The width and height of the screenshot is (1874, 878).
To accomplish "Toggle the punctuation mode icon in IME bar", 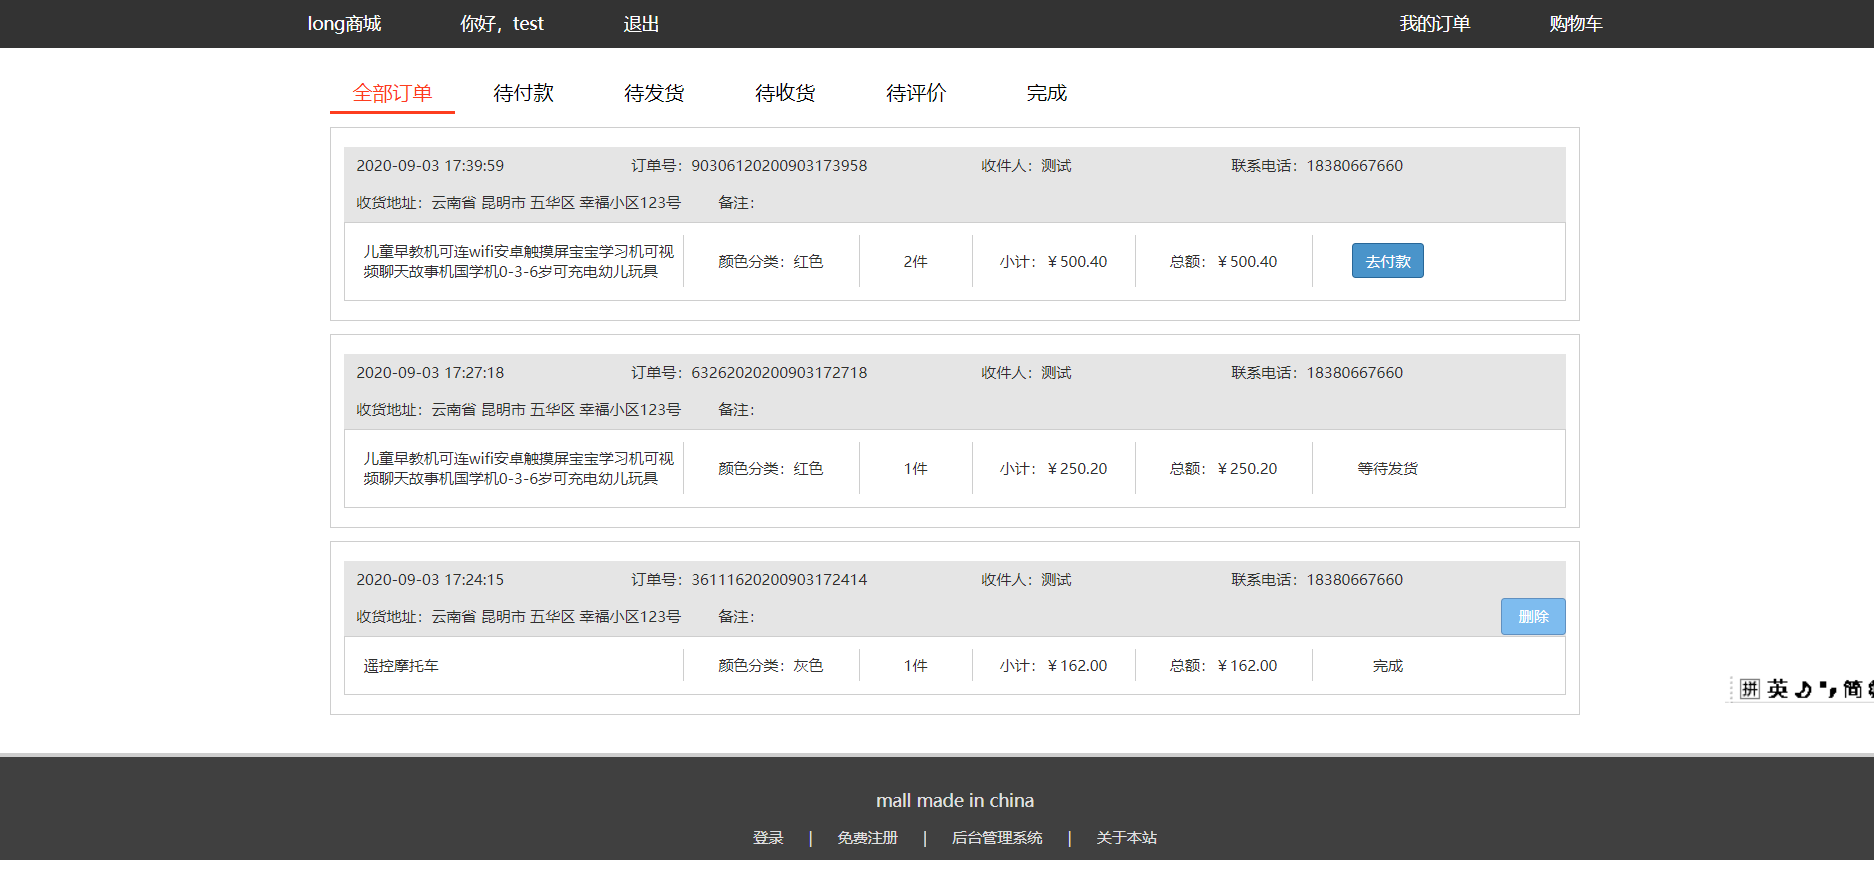I will coord(1827,689).
